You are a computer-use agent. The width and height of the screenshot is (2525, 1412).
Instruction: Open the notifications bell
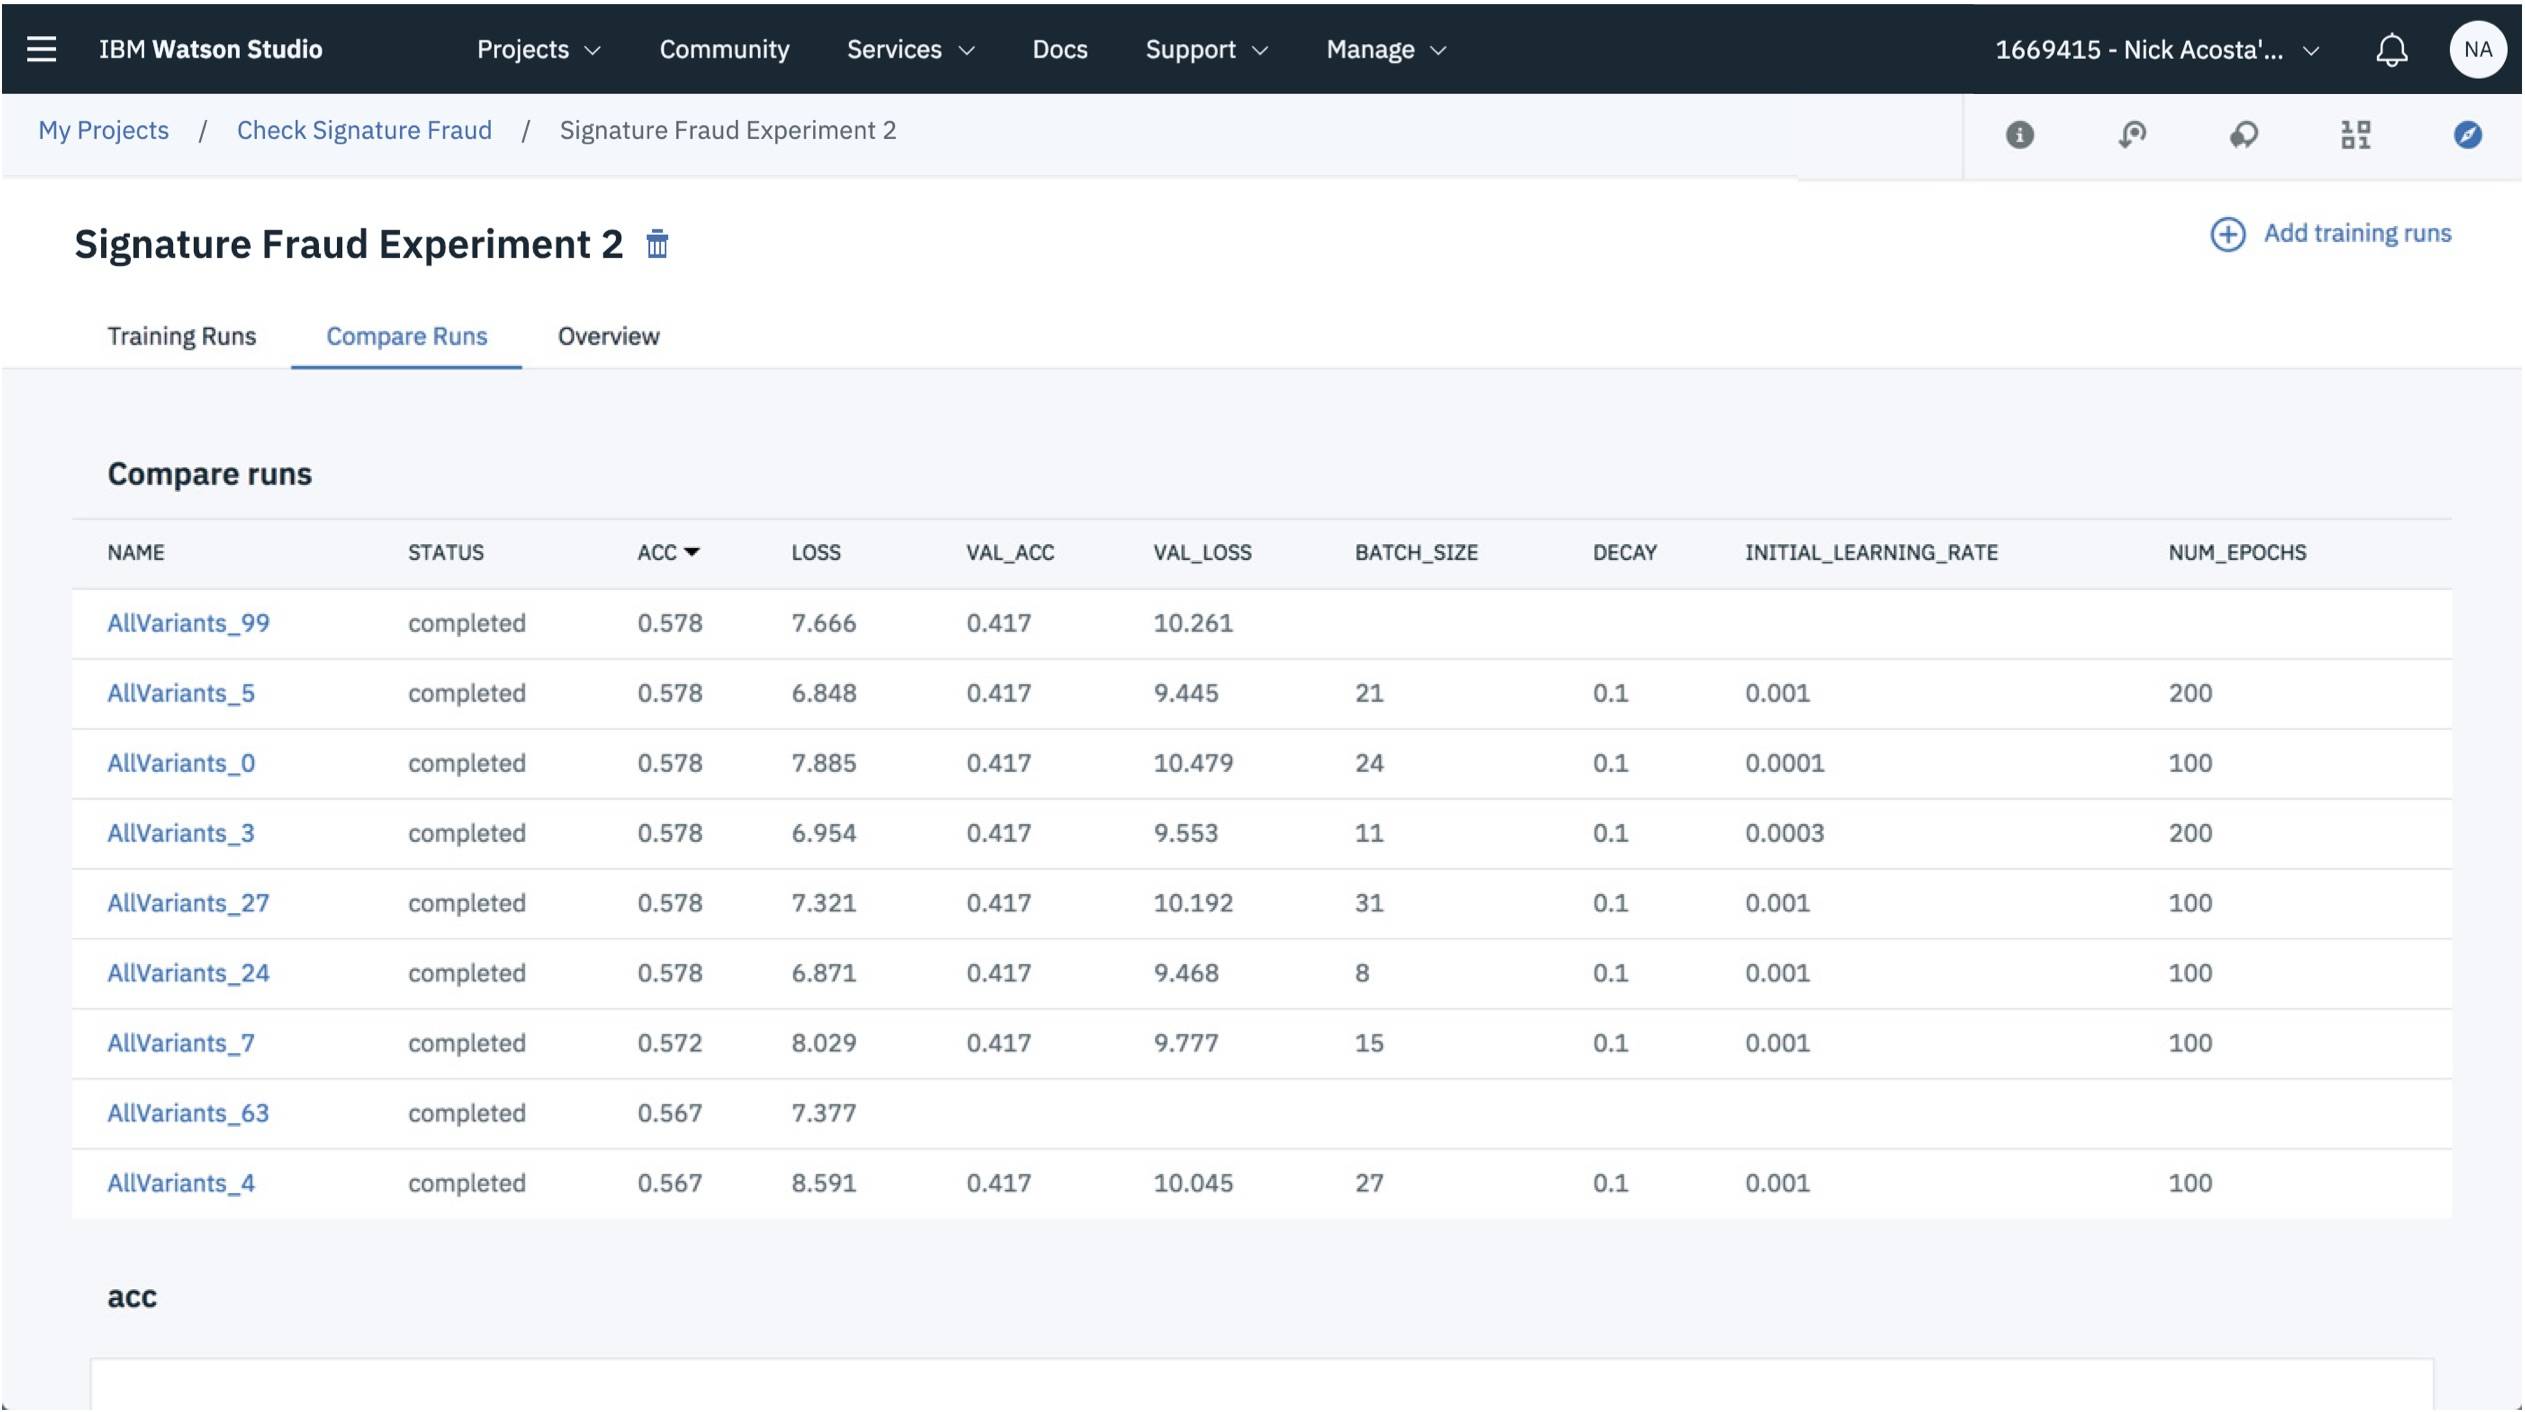coord(2391,49)
